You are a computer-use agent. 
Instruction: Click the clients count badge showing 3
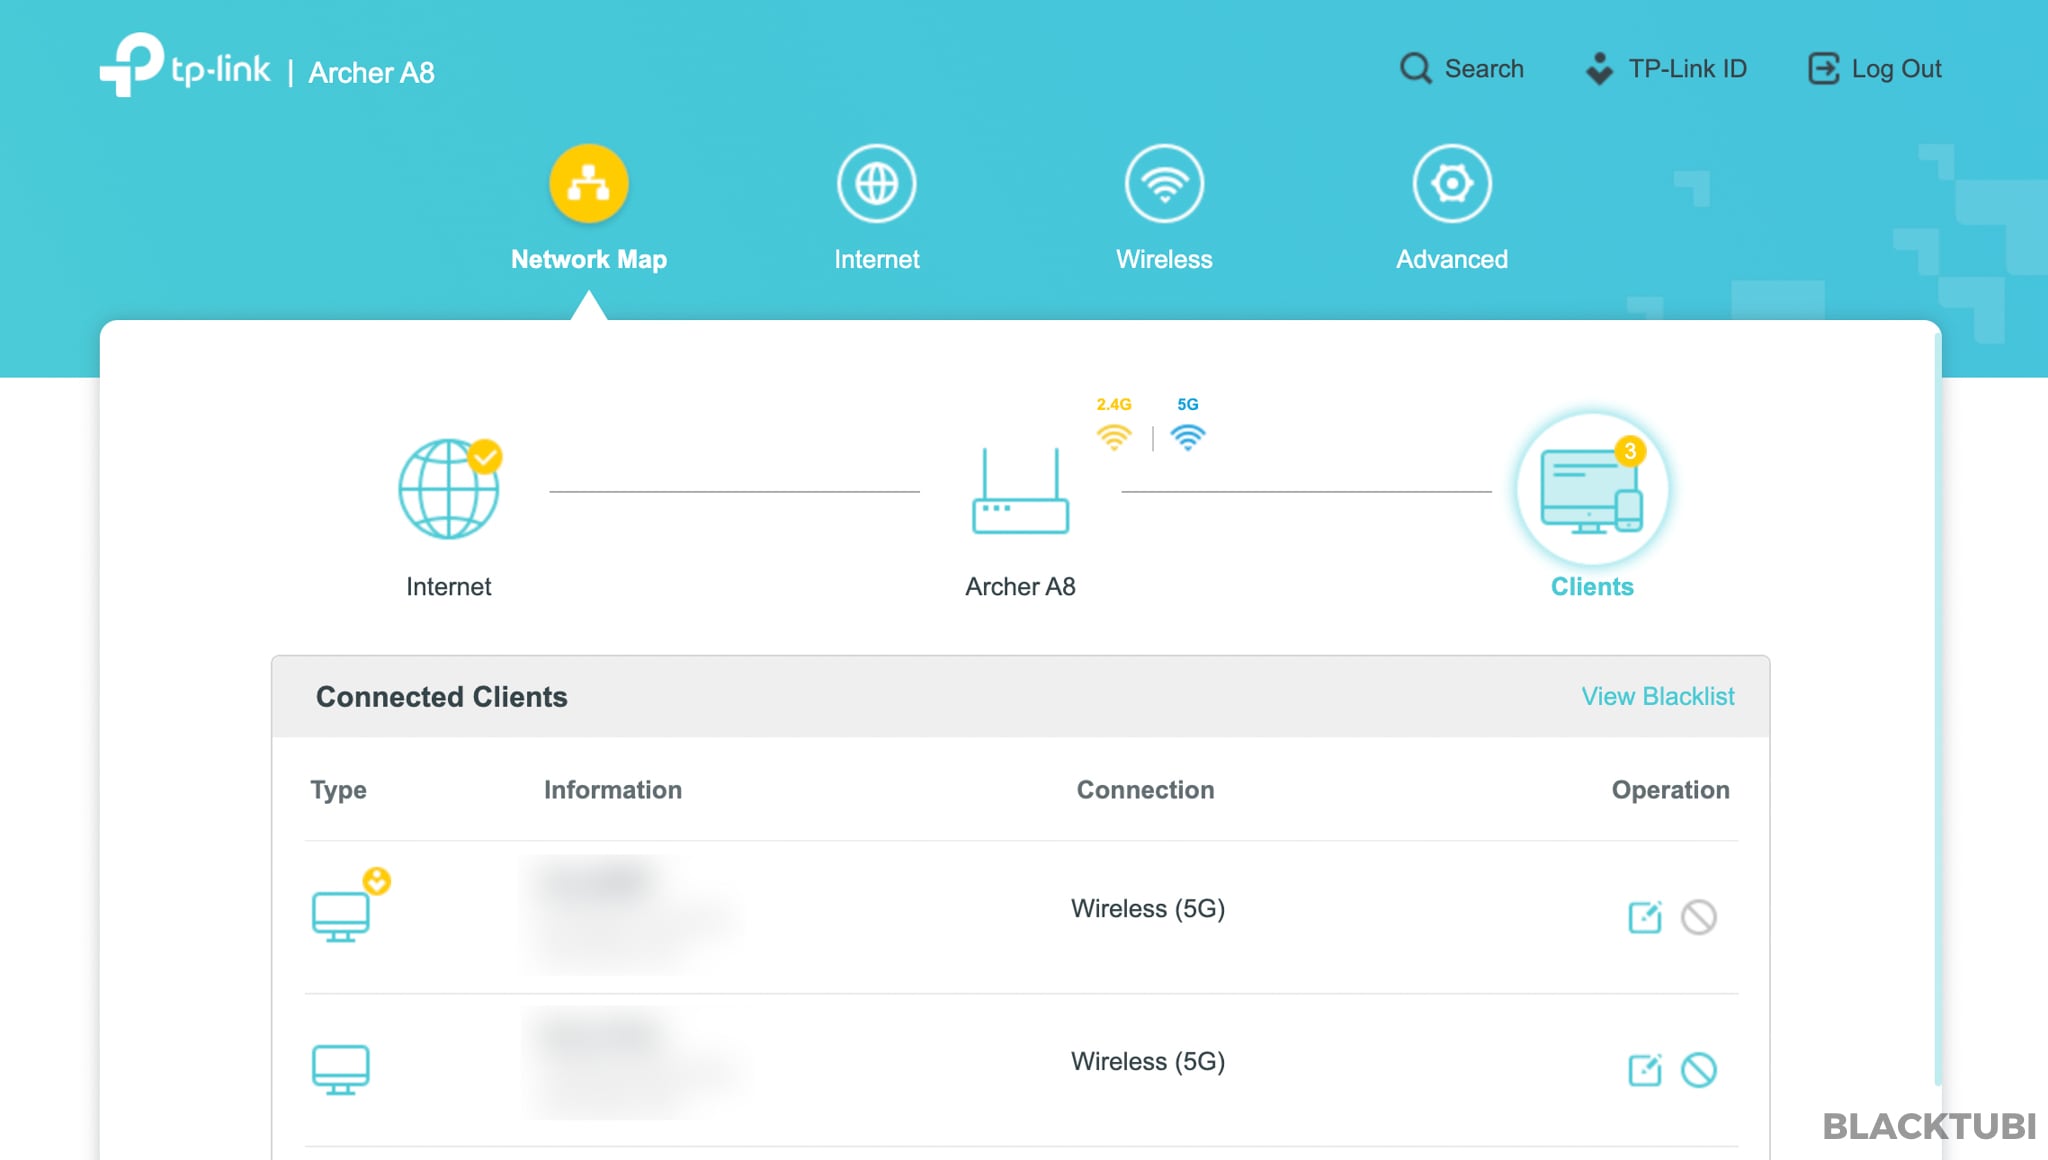(1630, 451)
